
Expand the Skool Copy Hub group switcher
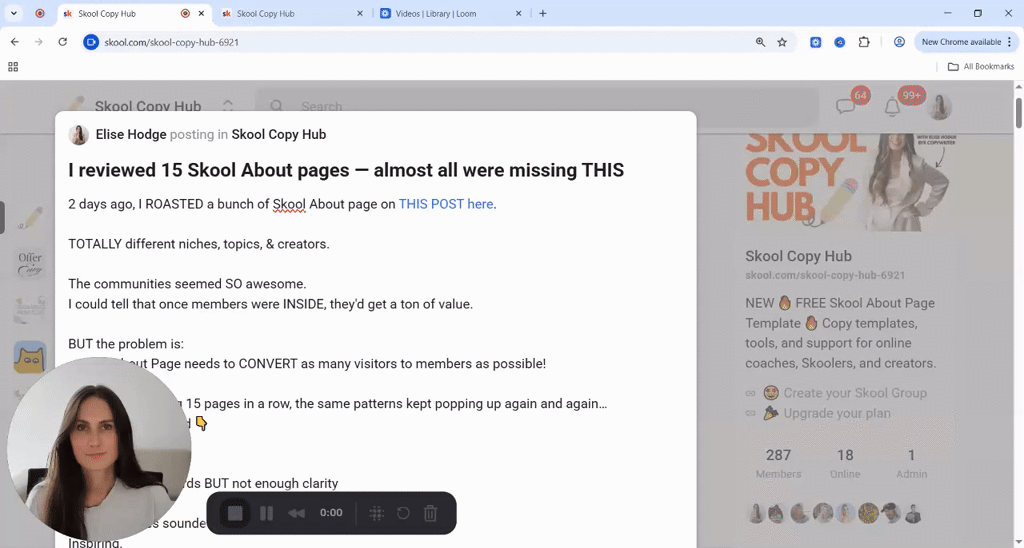pyautogui.click(x=228, y=106)
